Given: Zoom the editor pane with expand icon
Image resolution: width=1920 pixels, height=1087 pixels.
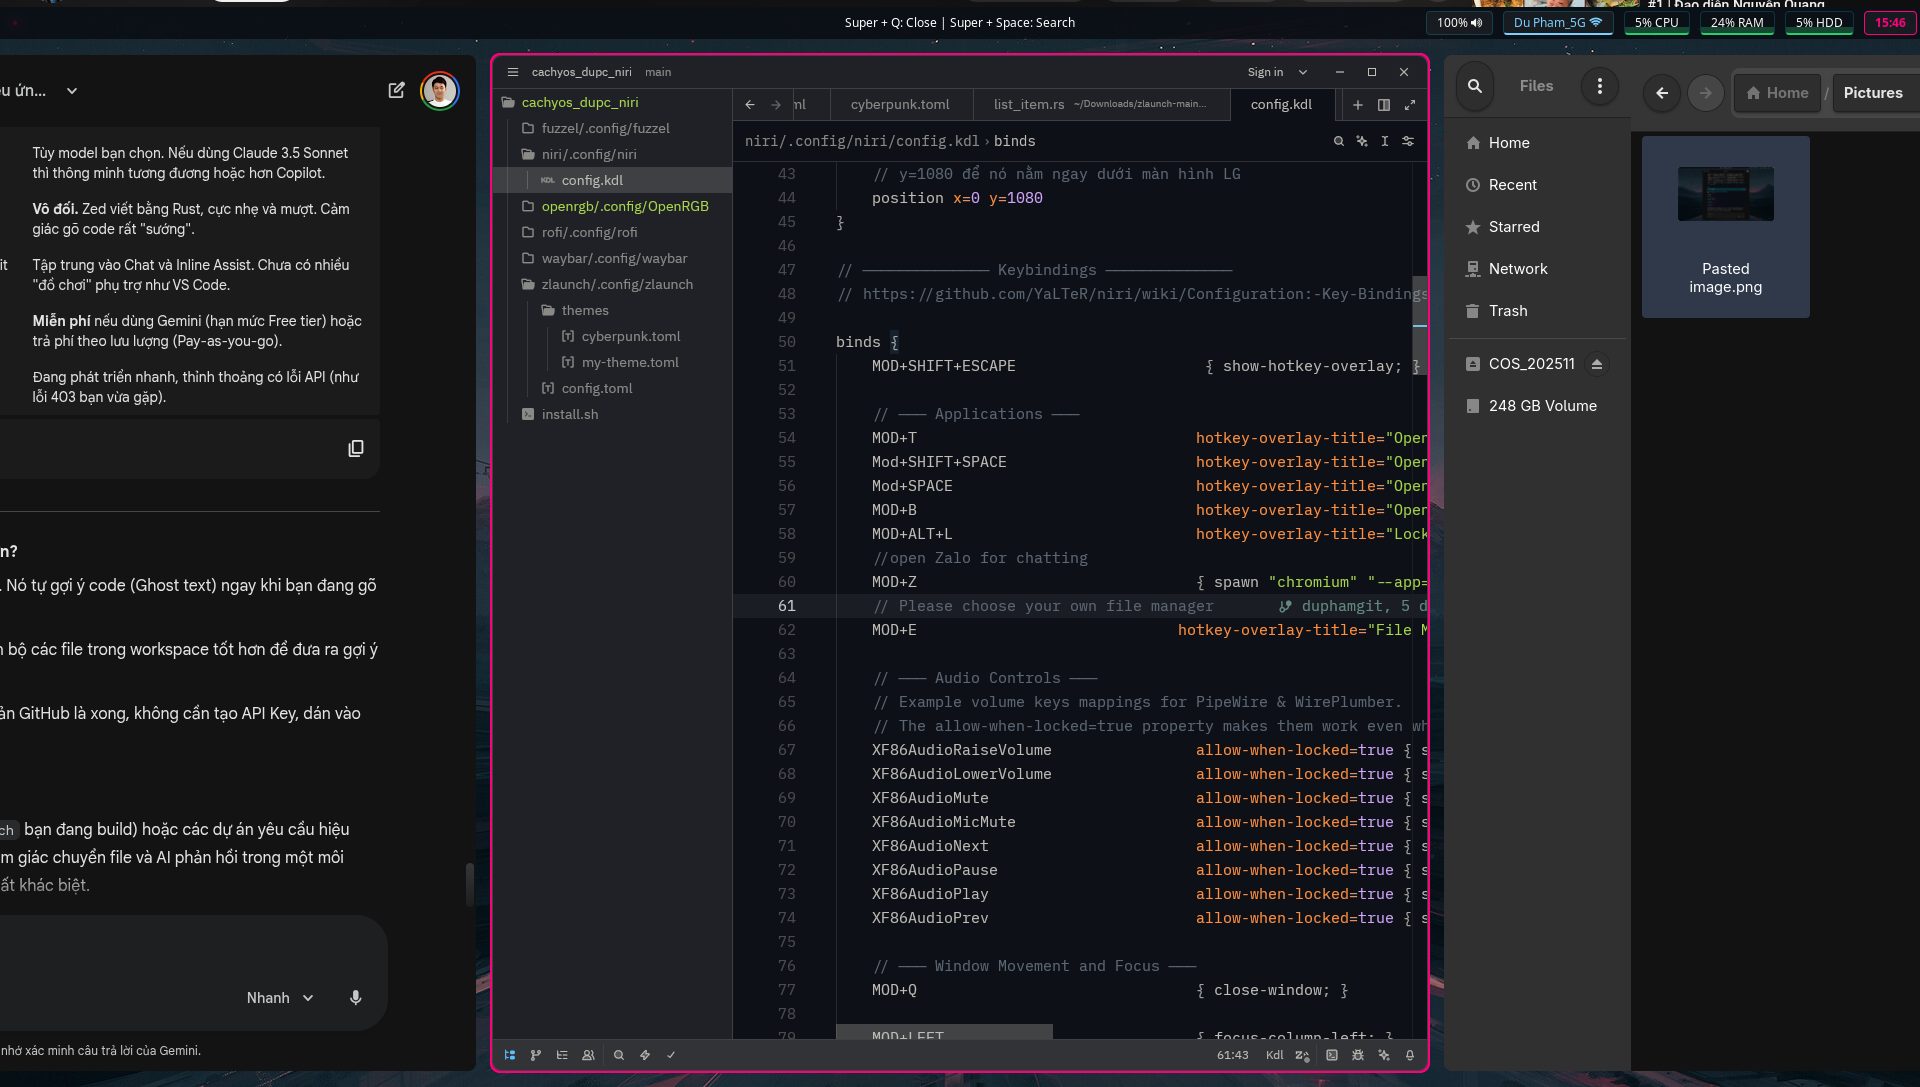Looking at the screenshot, I should pos(1410,104).
